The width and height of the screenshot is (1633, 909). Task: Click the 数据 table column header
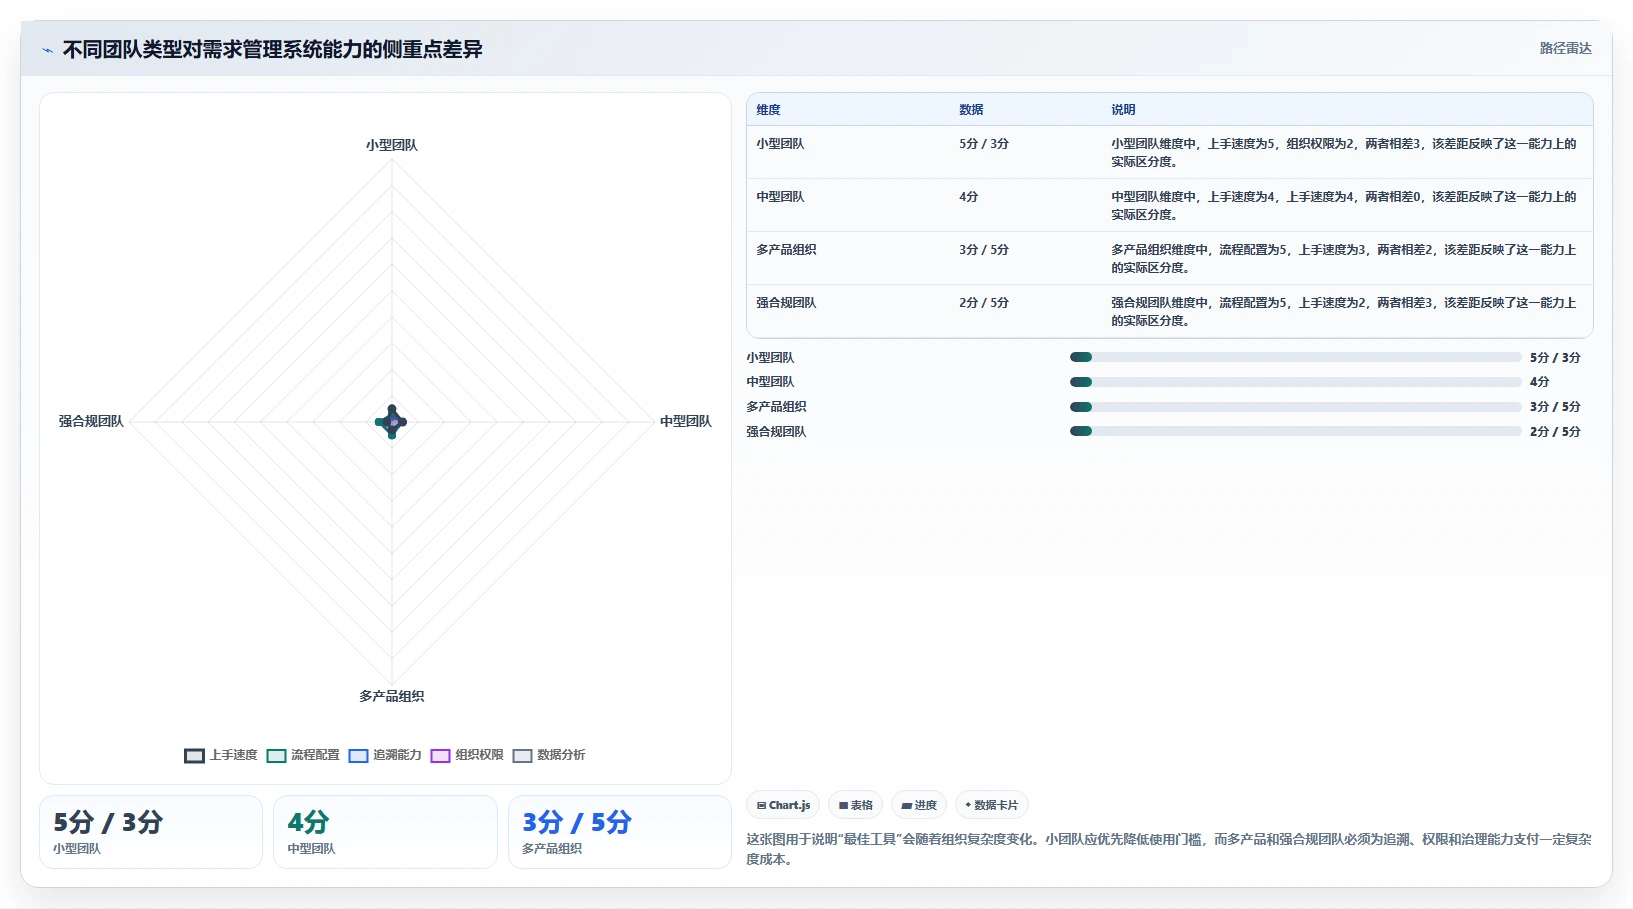(971, 110)
